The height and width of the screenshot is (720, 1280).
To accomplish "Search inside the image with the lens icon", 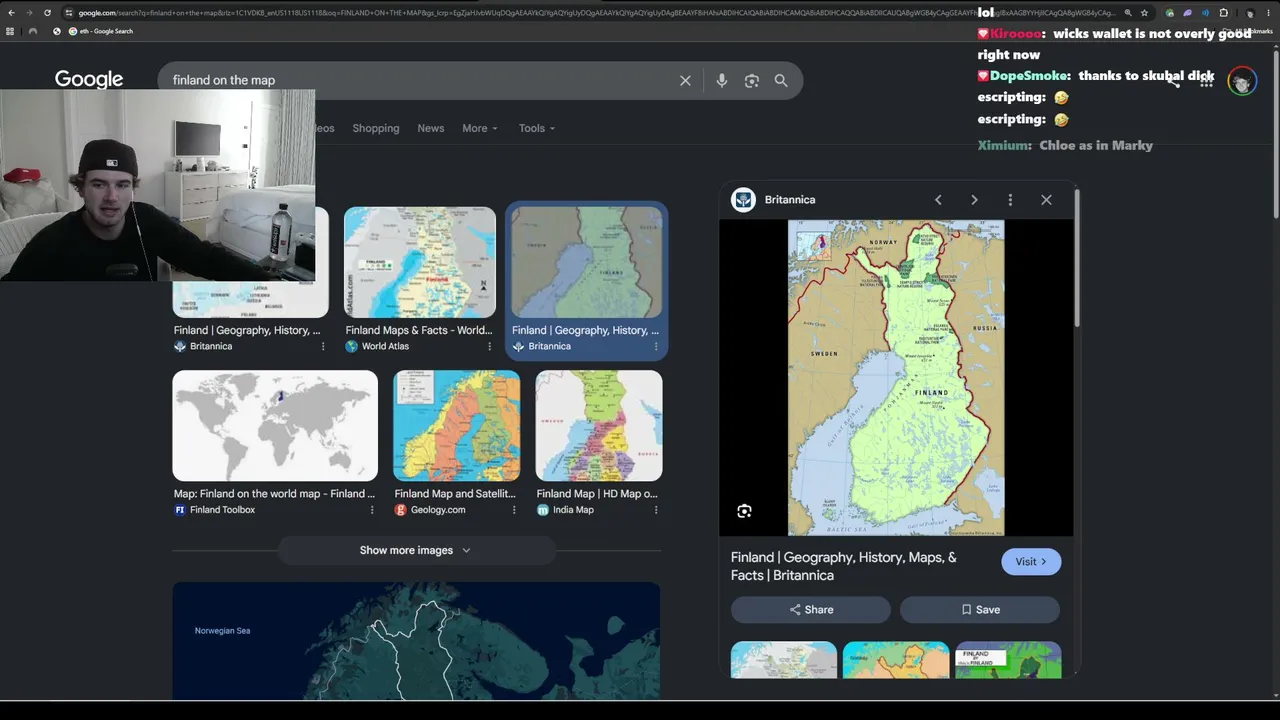I will (x=744, y=511).
